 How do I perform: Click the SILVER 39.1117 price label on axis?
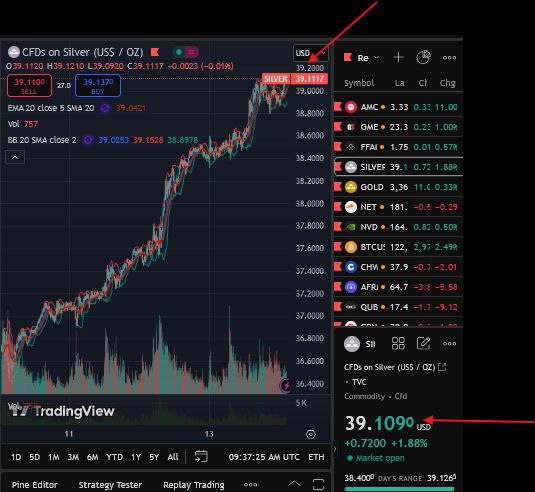[295, 79]
